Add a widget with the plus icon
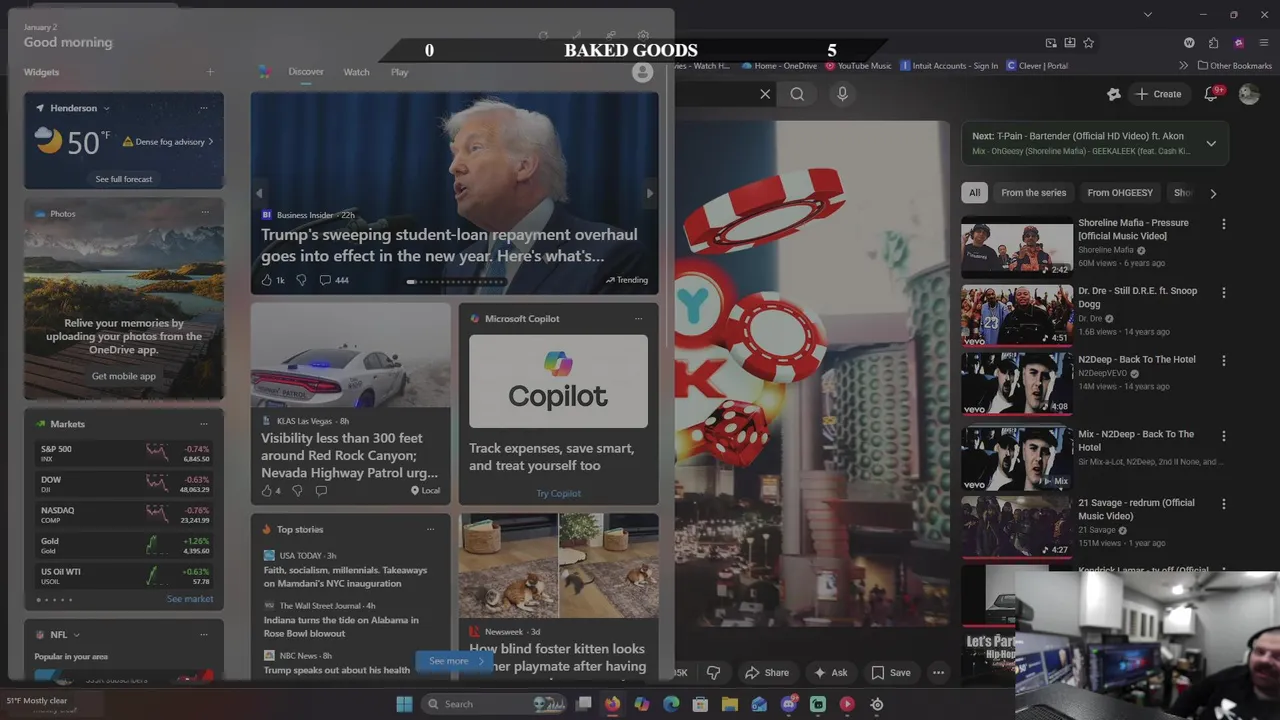Screen dimensions: 1280x720 [x=210, y=72]
